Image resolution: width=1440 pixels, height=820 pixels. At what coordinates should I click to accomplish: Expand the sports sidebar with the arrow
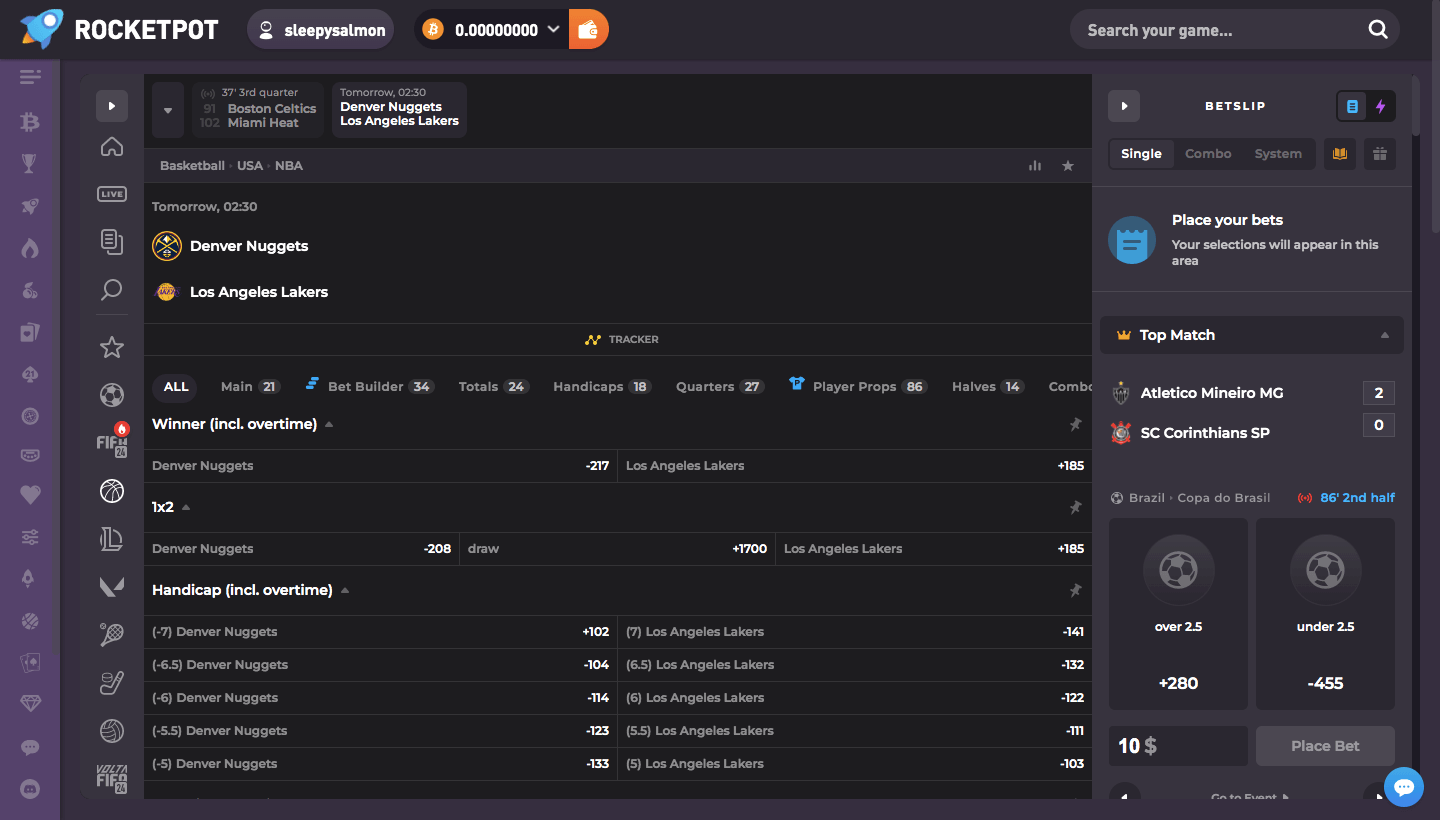coord(112,106)
